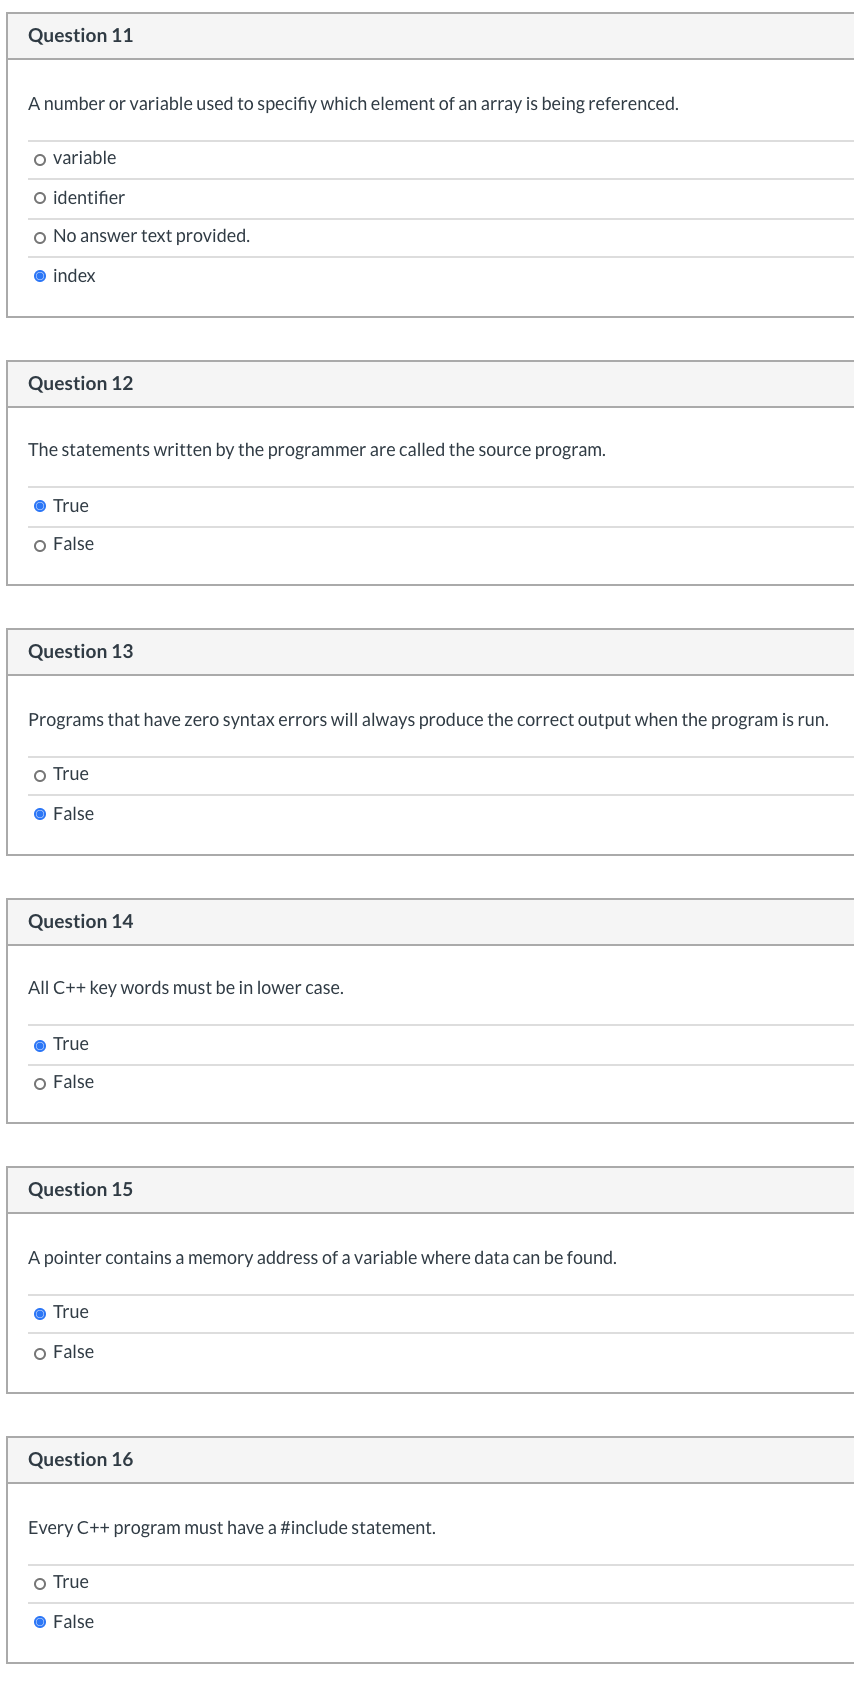
Task: Pick the 'index' radio button
Action: 40,276
